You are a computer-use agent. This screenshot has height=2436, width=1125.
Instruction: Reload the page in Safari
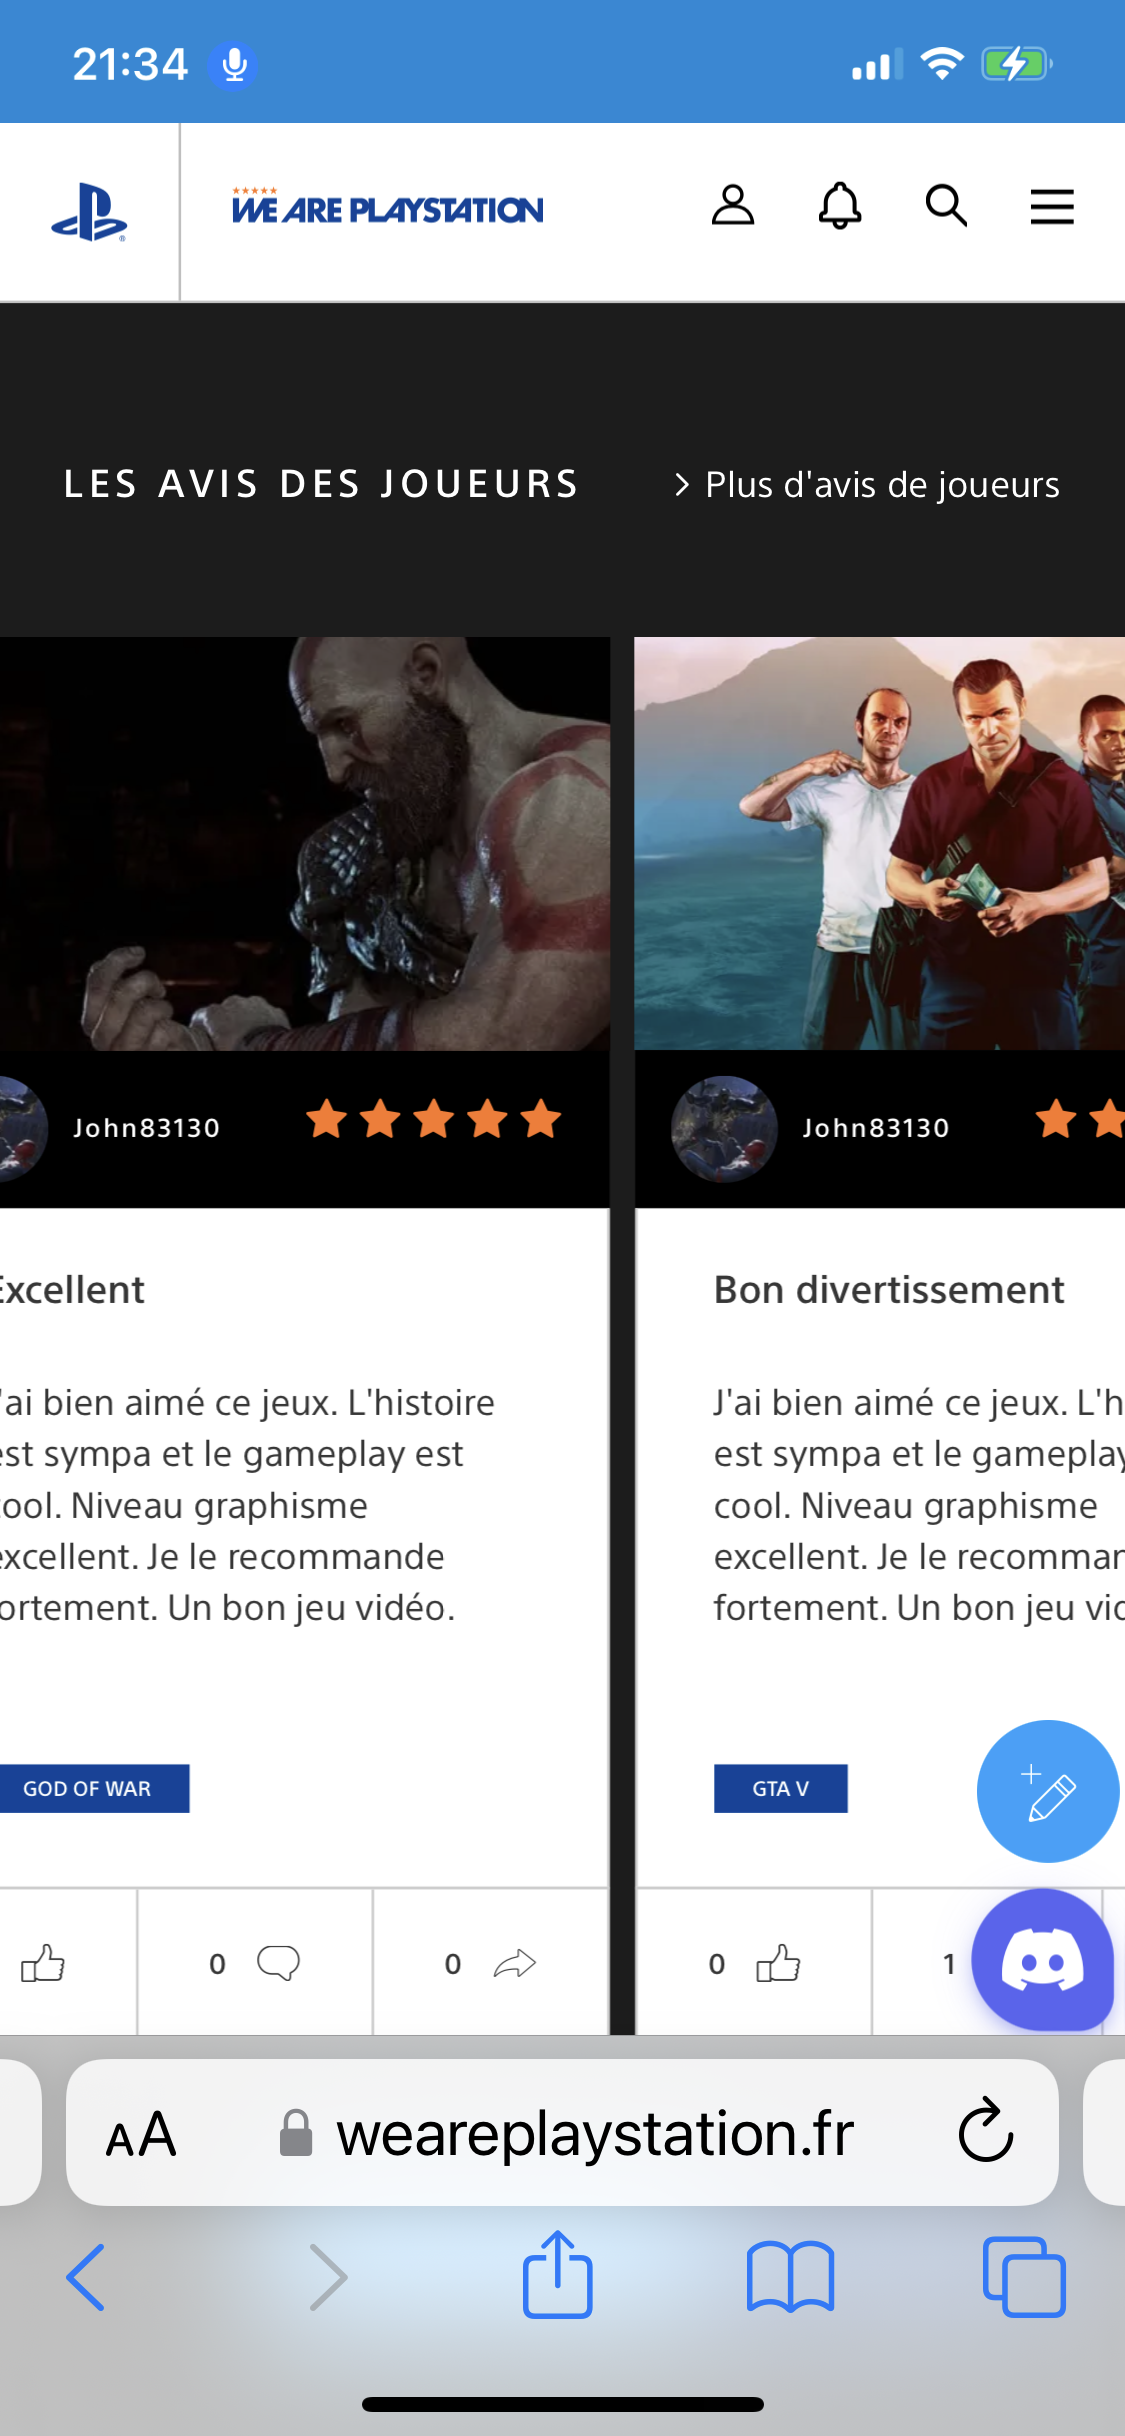click(x=986, y=2129)
